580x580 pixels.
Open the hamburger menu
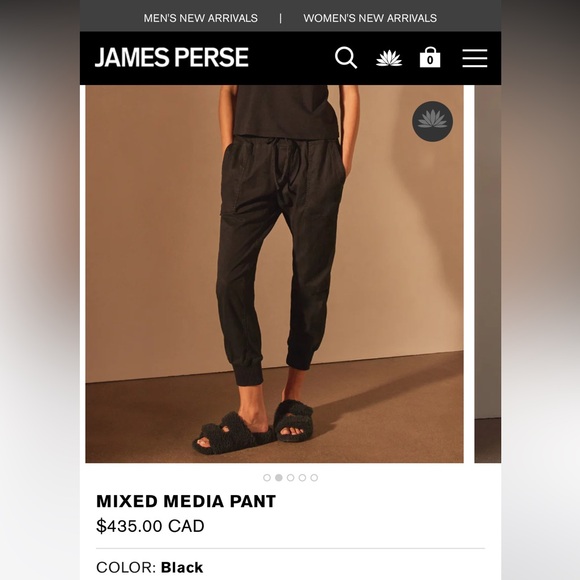point(475,58)
